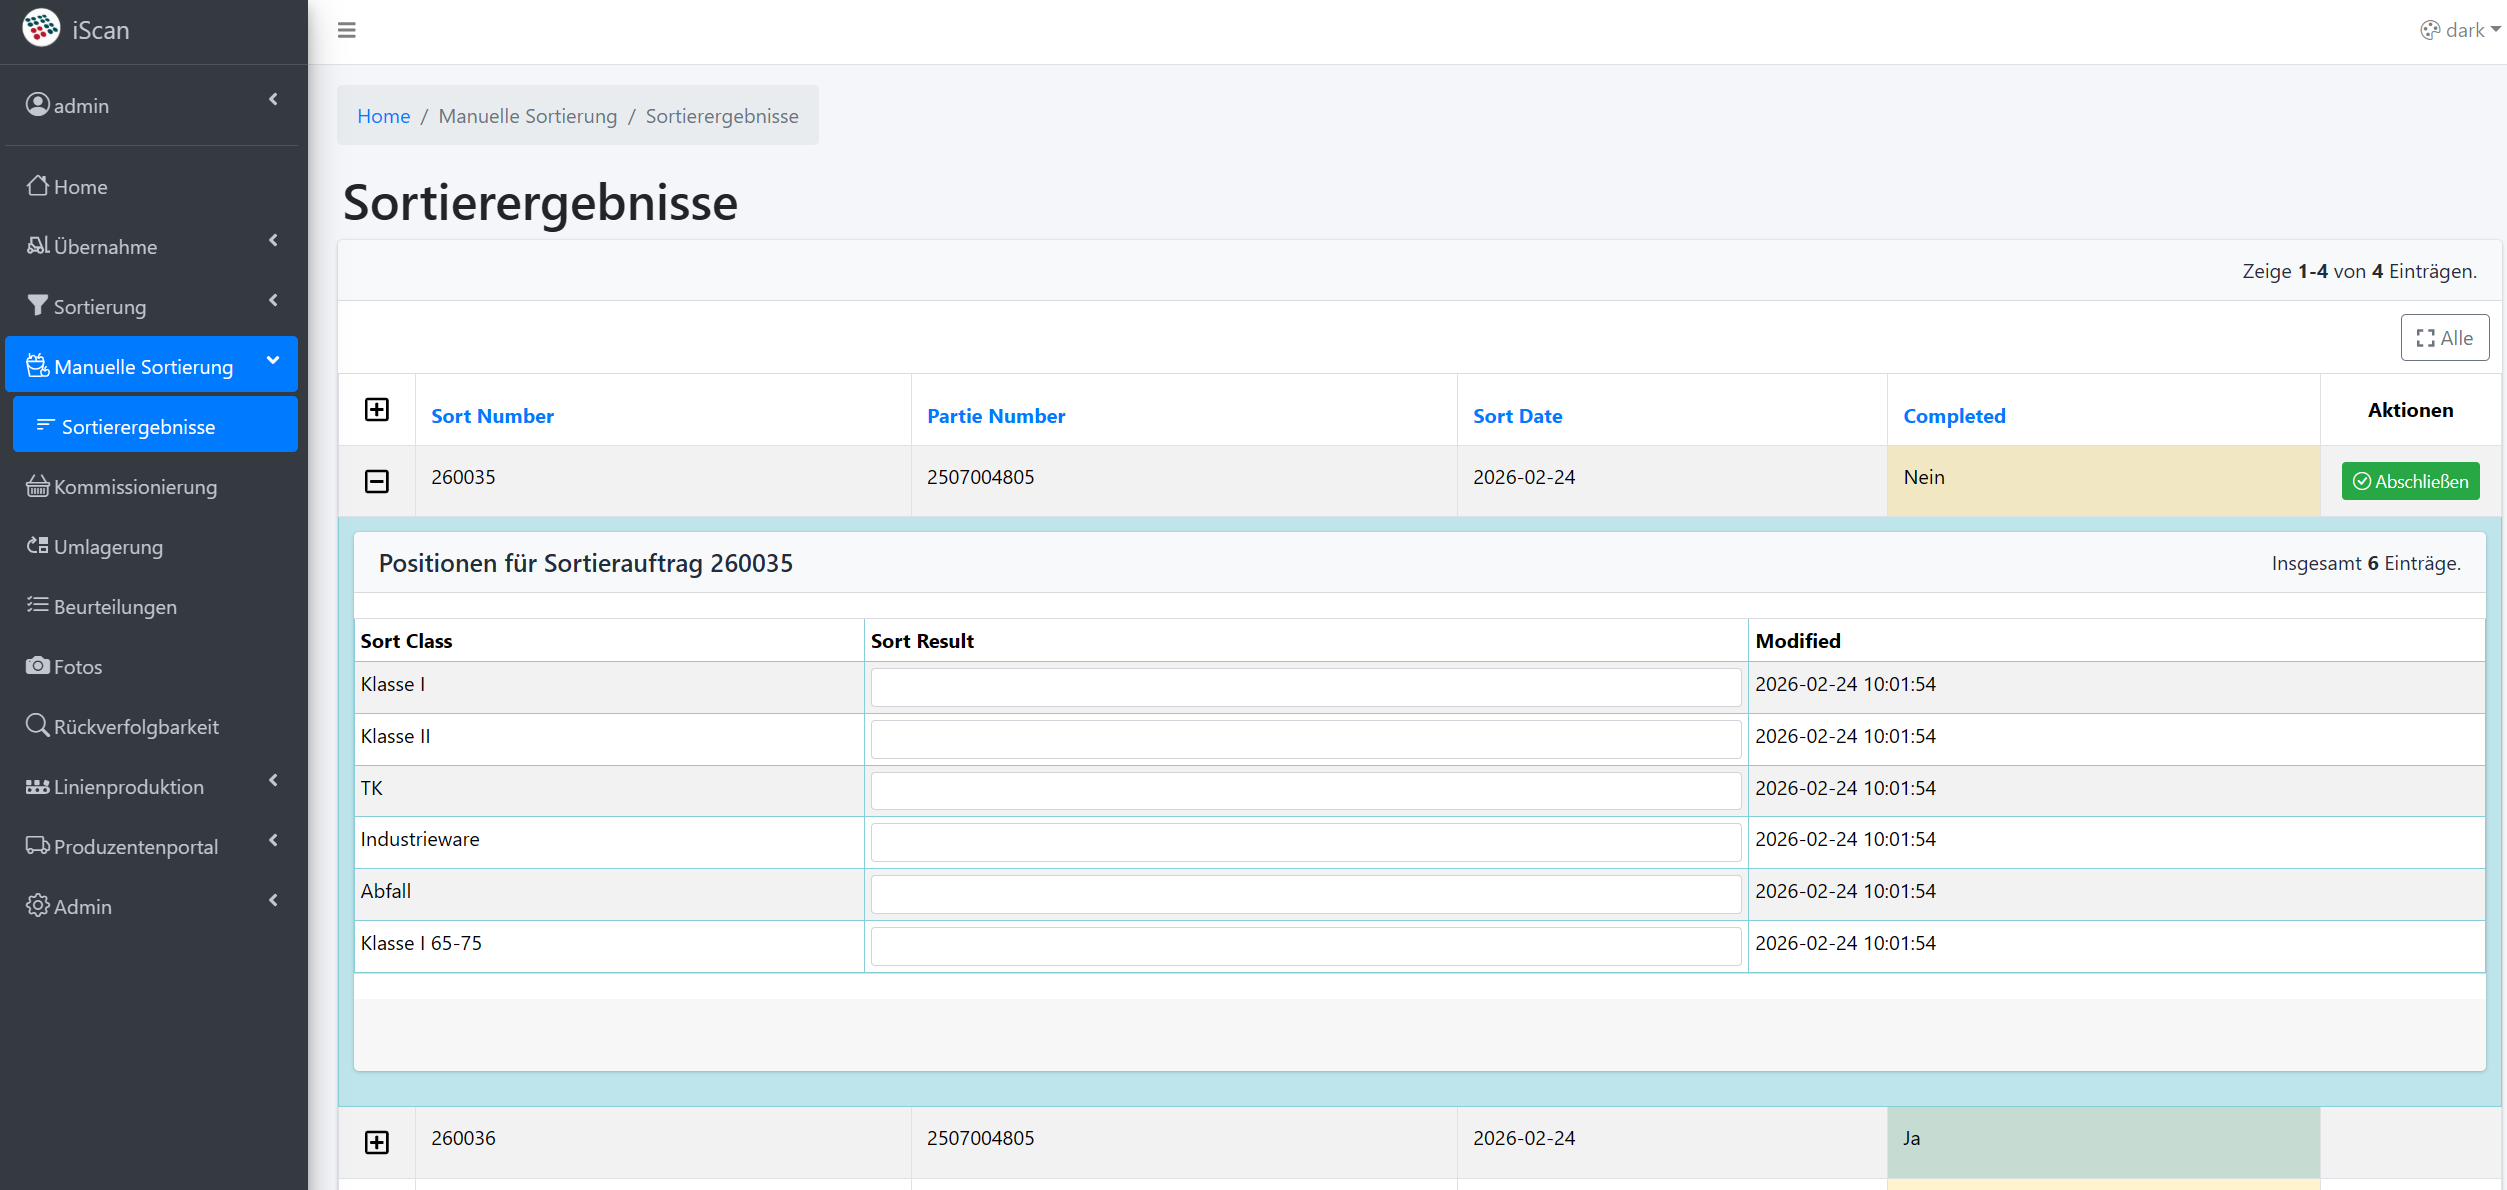Open Fotos via the camera icon

[37, 666]
